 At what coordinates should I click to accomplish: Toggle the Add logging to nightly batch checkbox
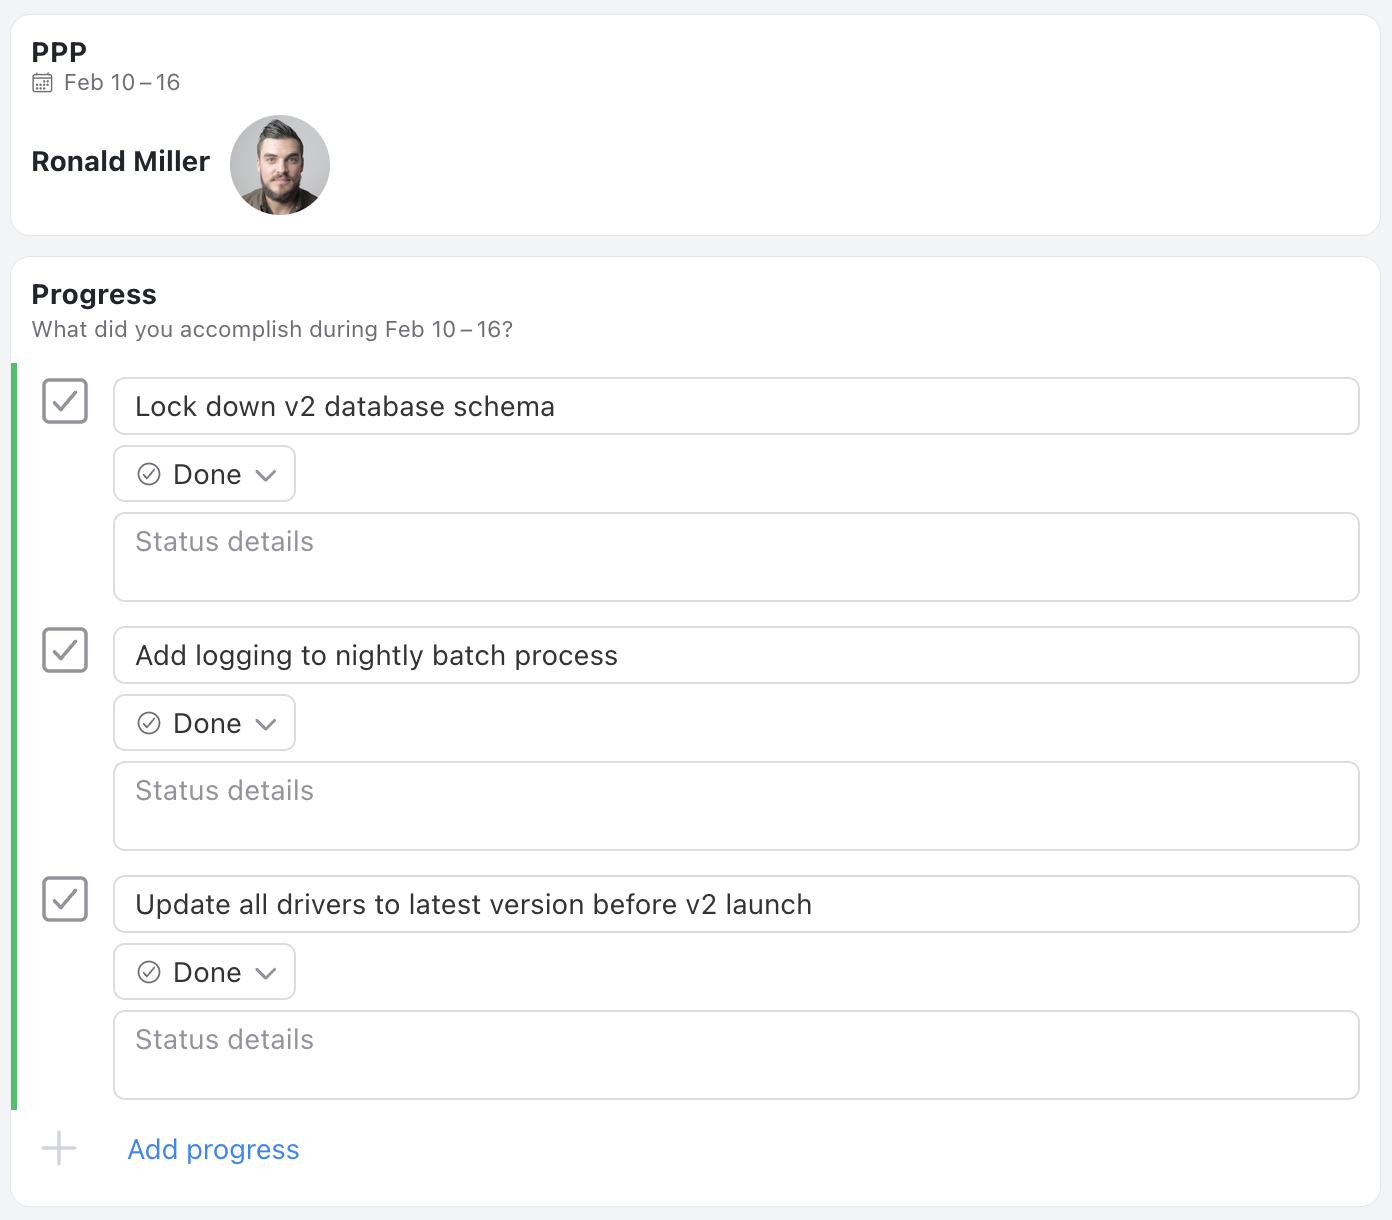(65, 650)
